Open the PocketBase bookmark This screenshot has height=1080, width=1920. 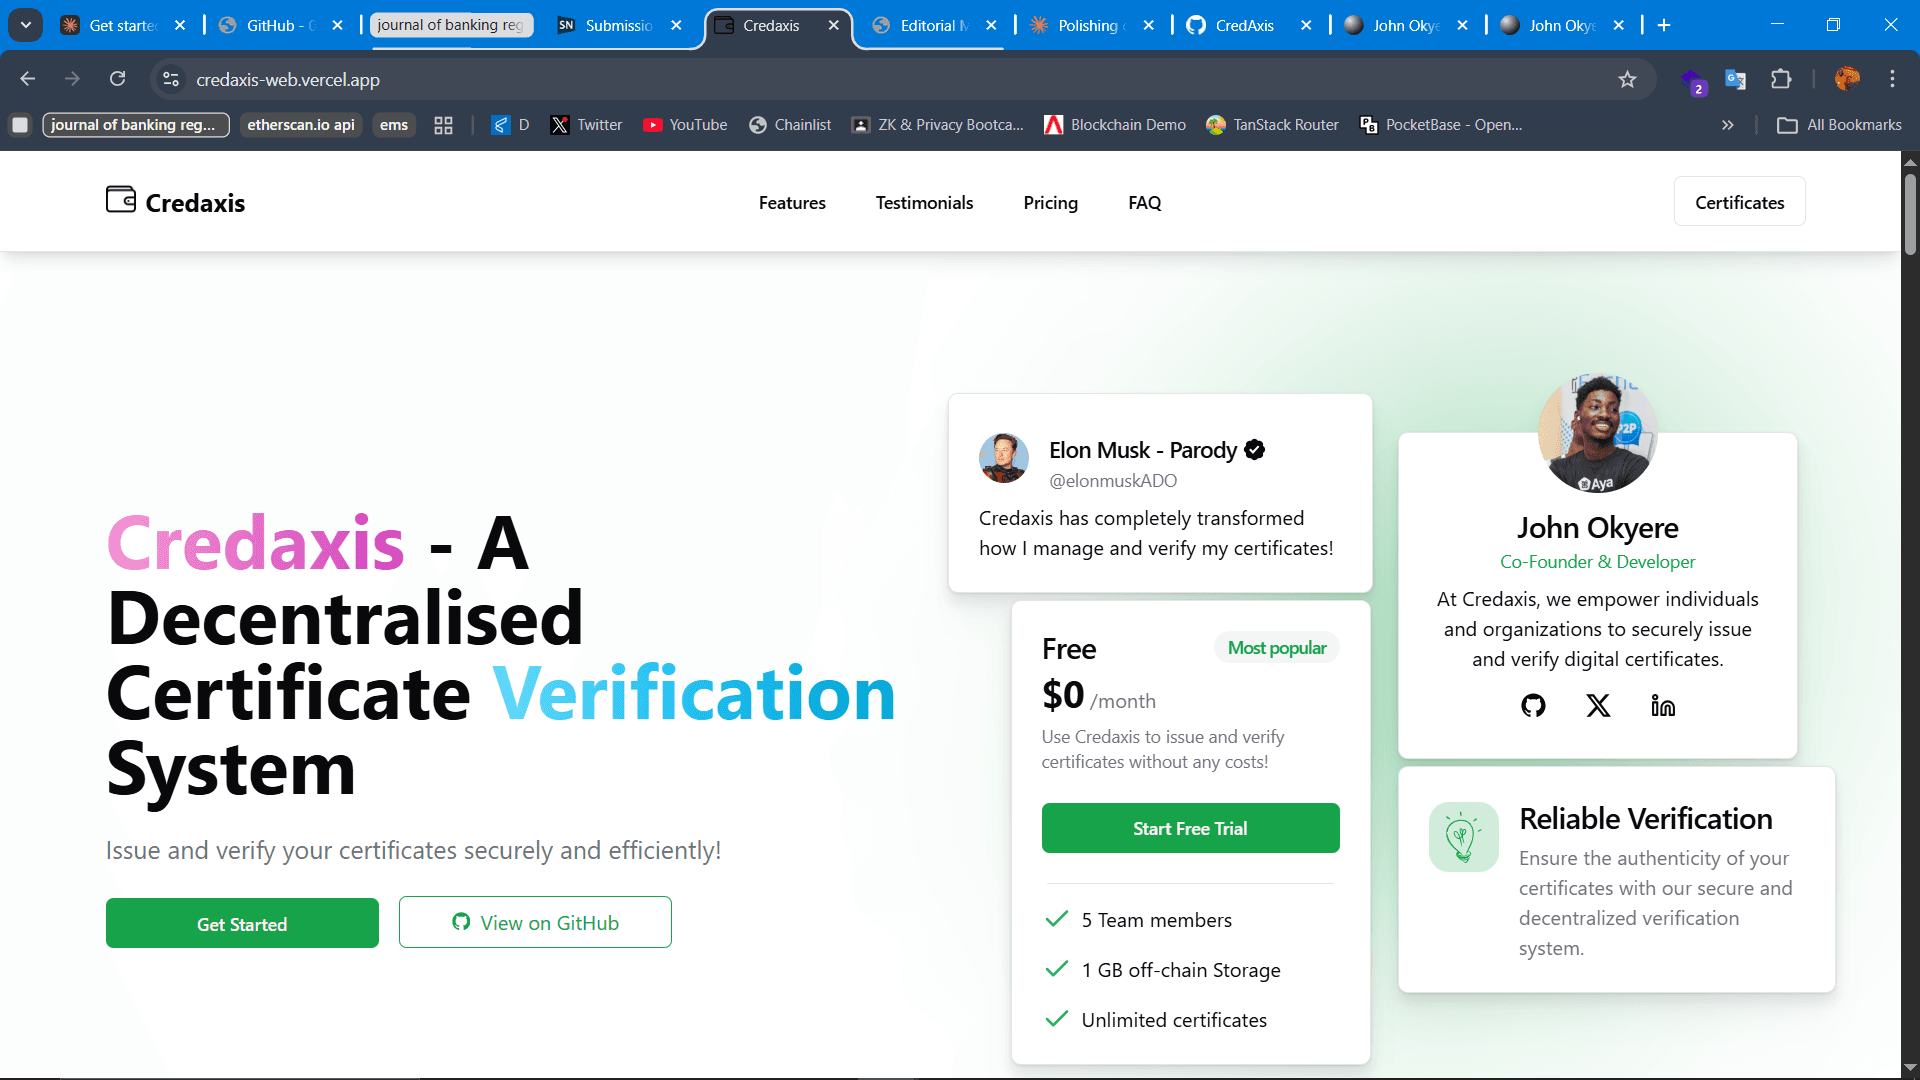(1441, 125)
